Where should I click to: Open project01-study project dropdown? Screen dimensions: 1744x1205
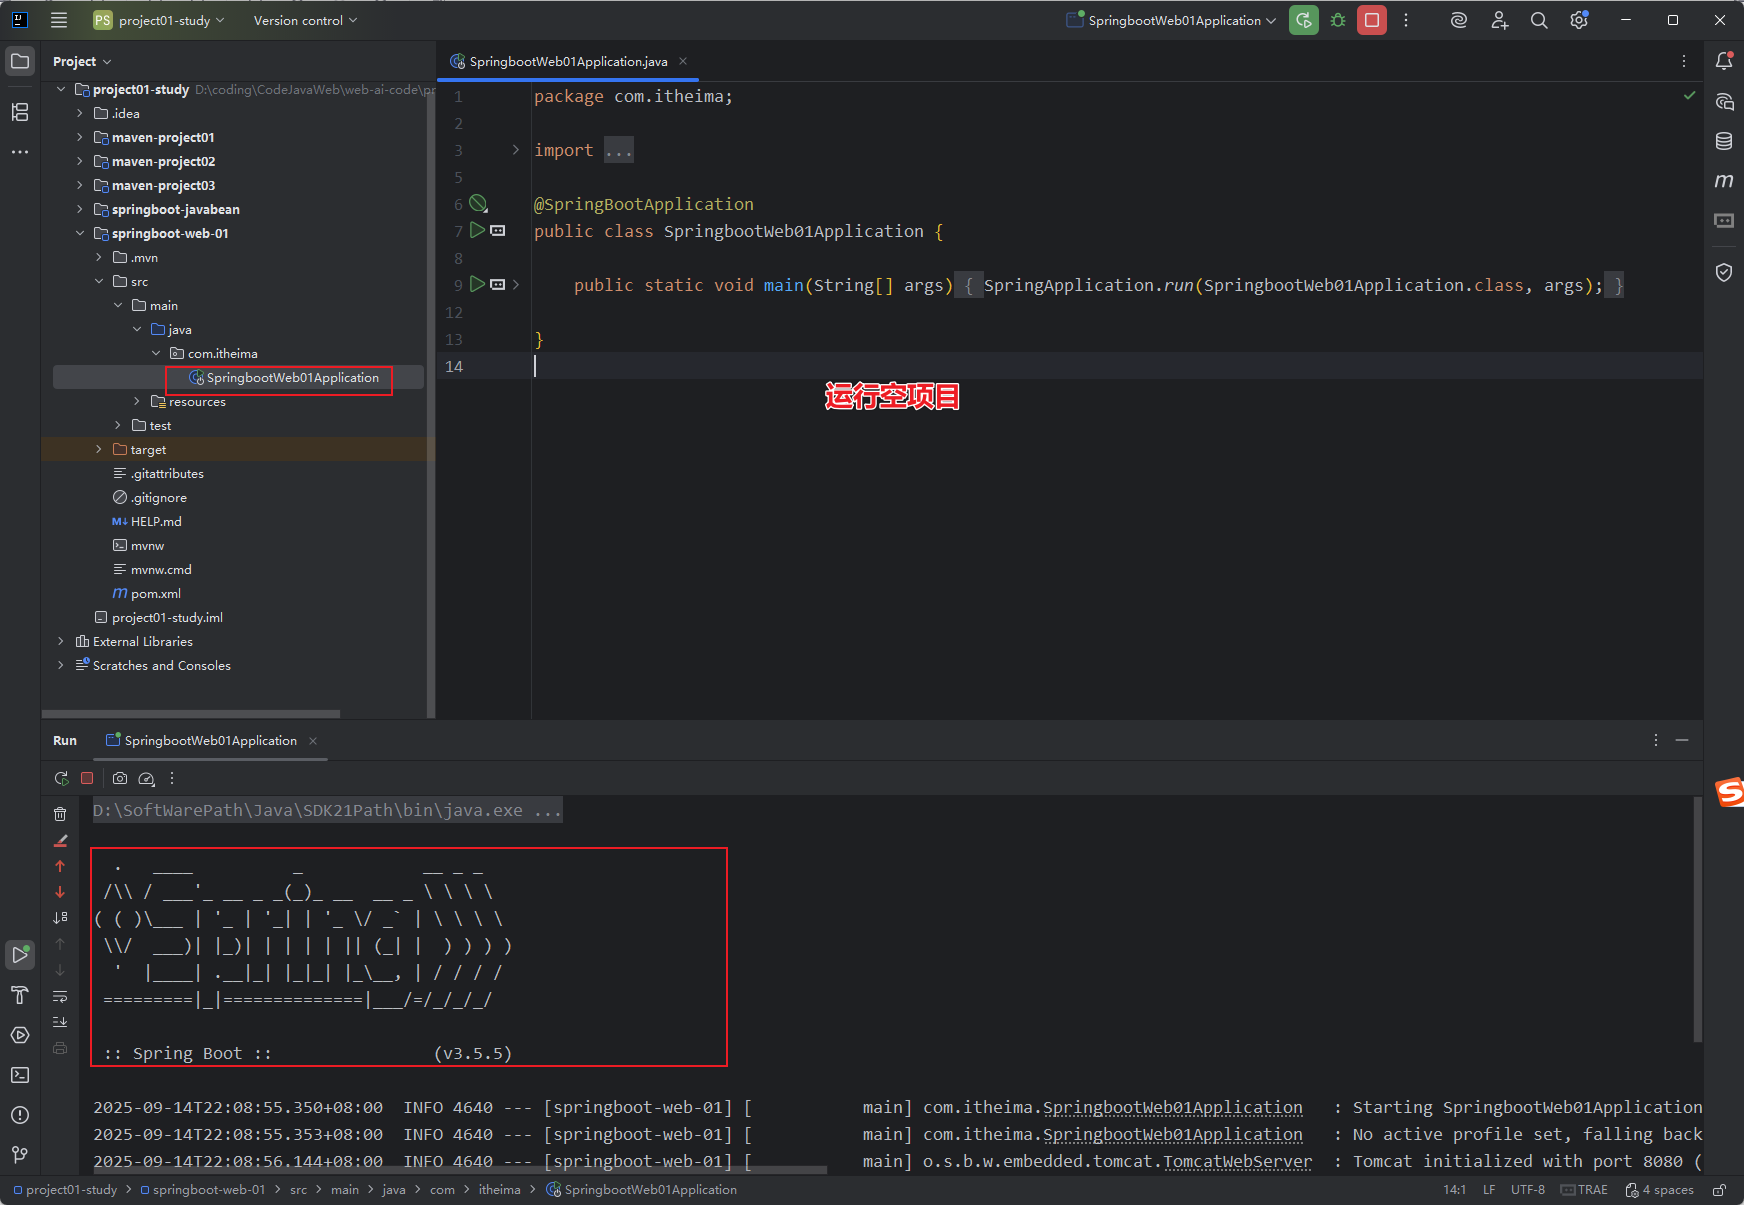[159, 20]
